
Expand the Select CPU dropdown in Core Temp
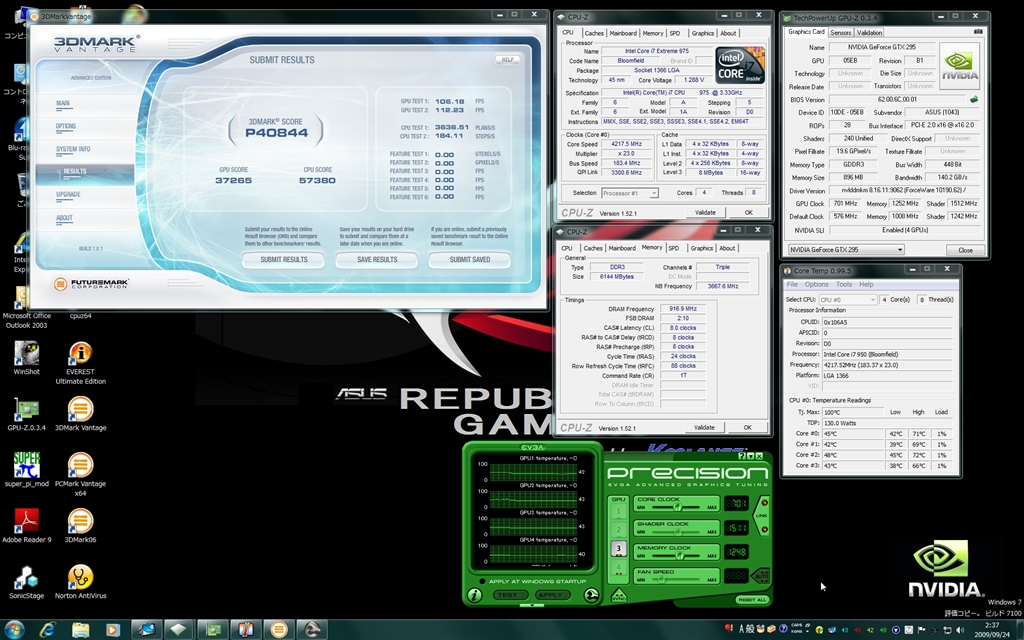pos(846,299)
